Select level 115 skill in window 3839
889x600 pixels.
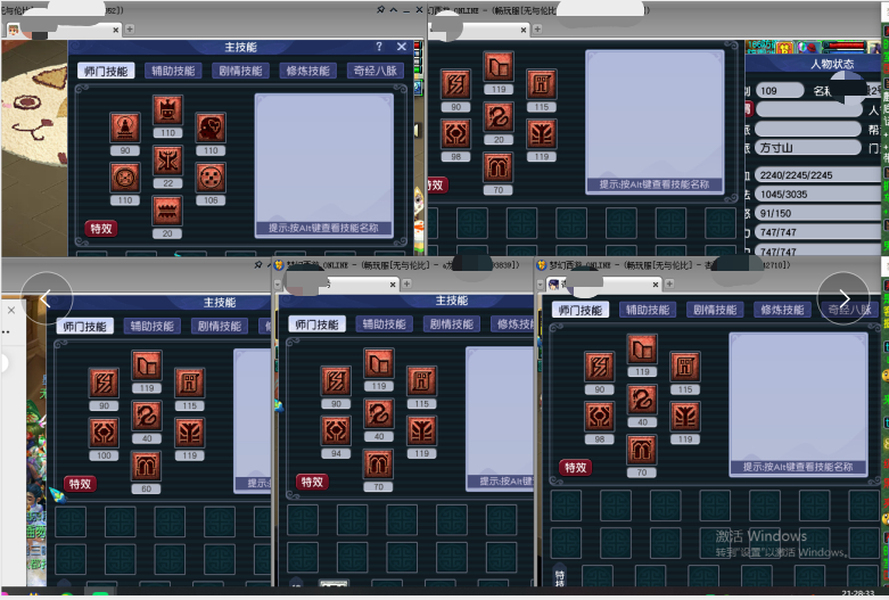(421, 381)
